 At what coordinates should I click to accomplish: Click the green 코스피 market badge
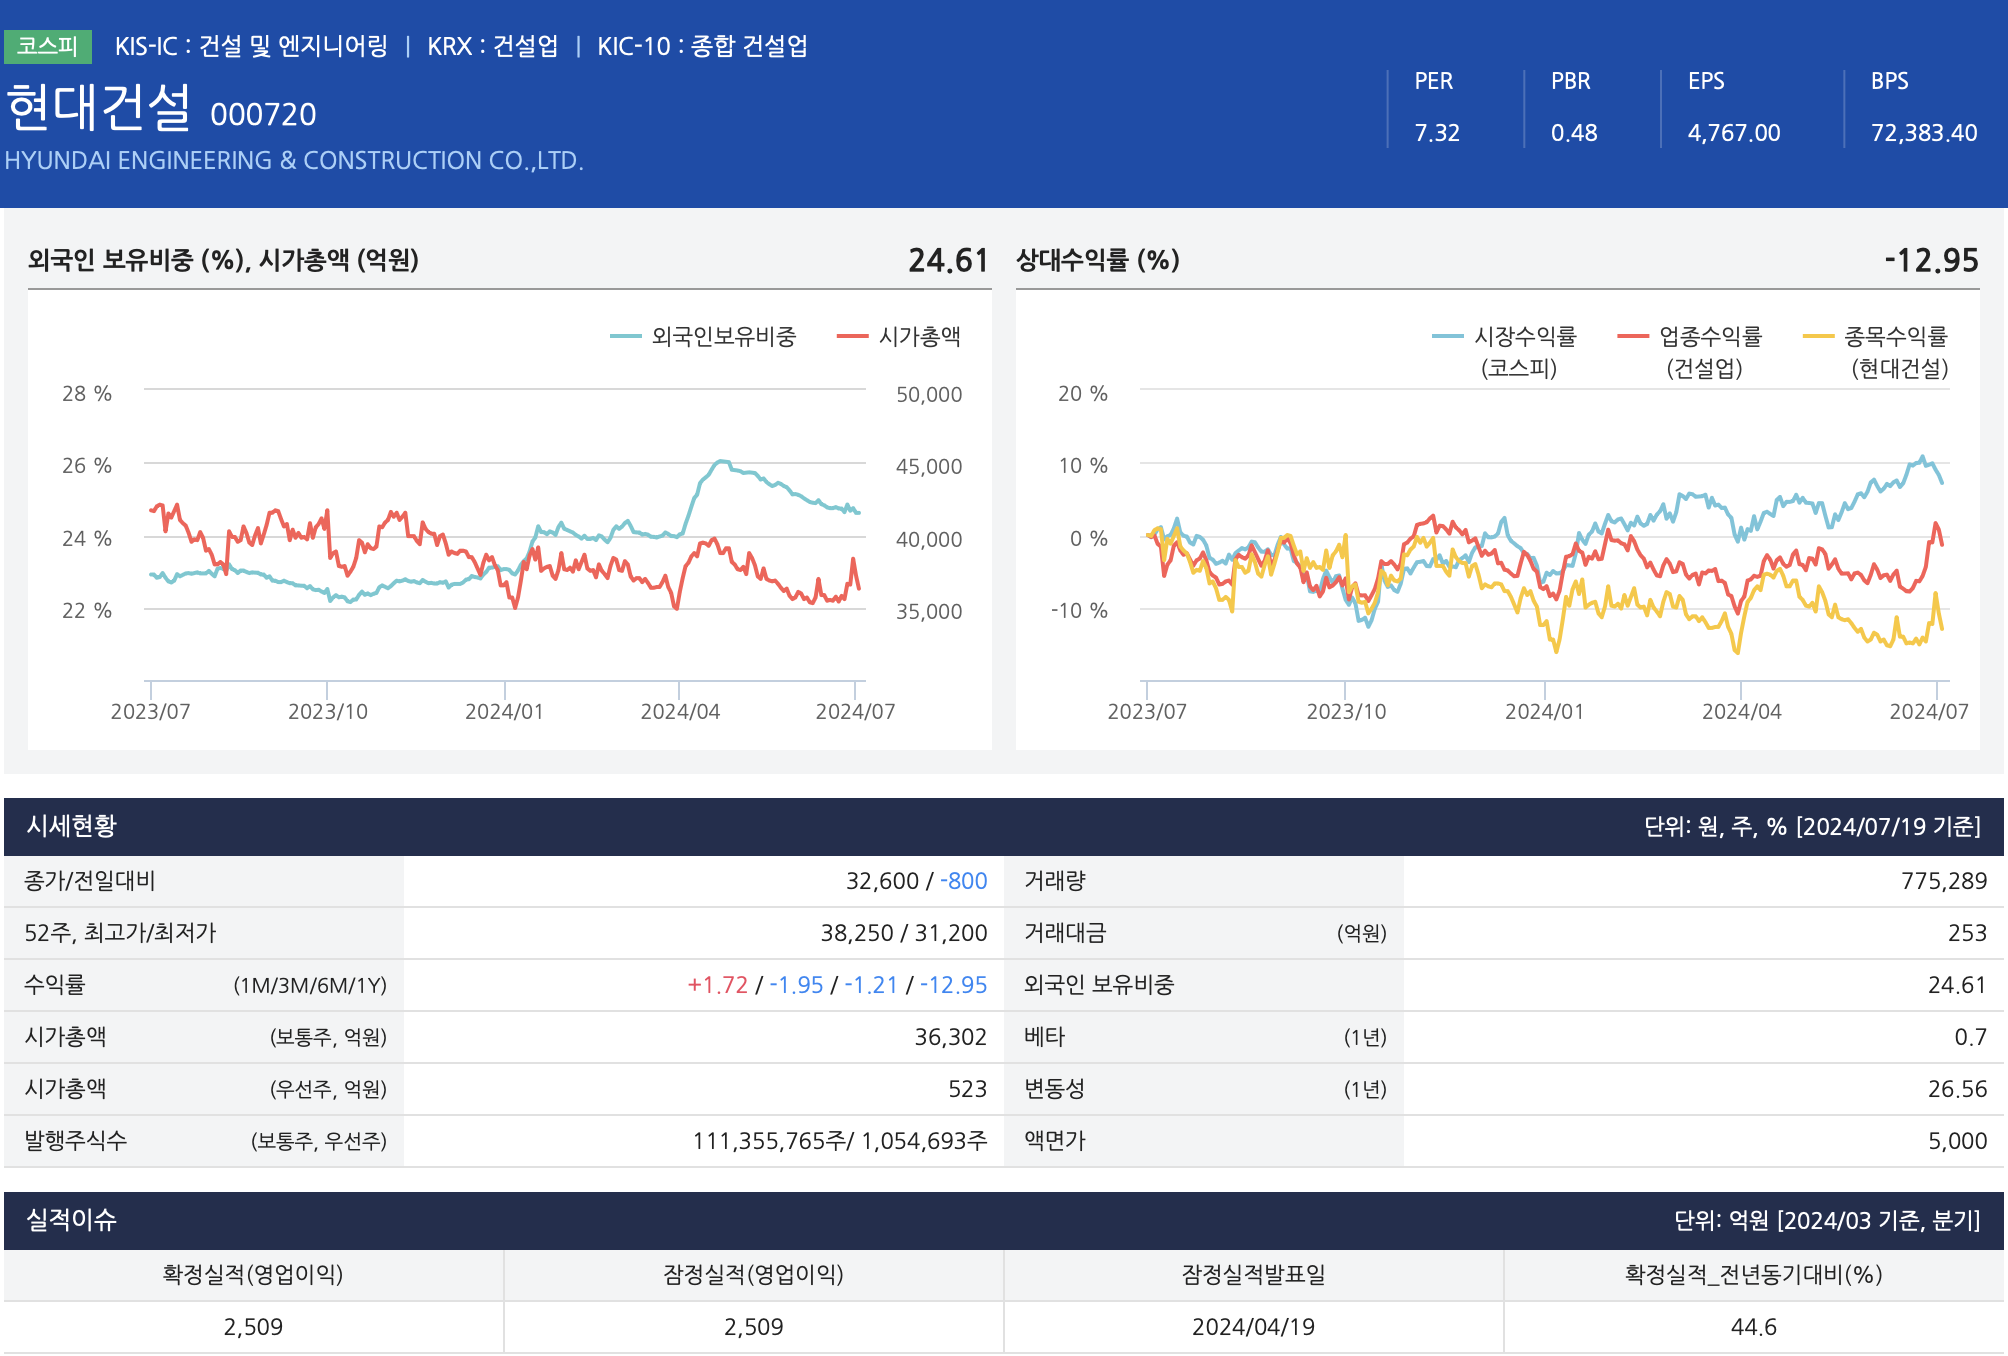click(x=47, y=46)
